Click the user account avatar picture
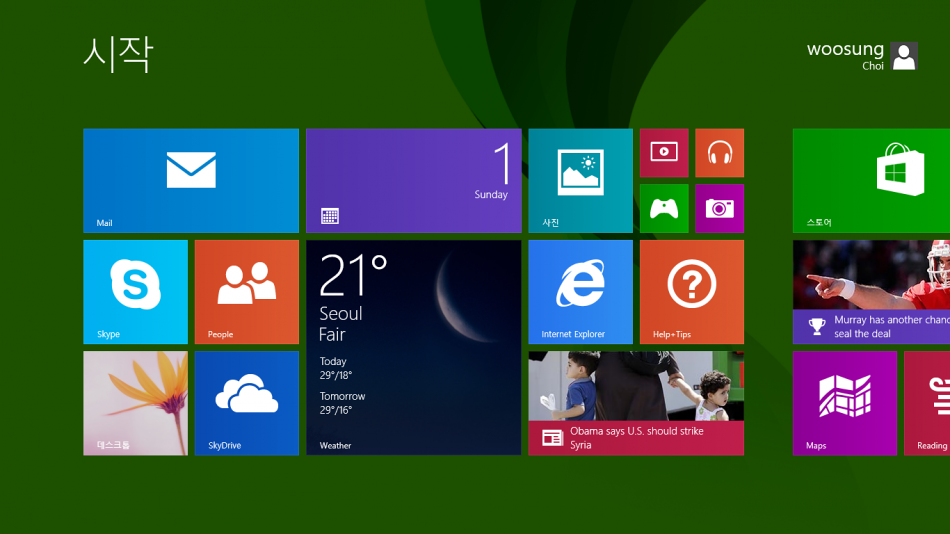This screenshot has width=950, height=534. coord(904,56)
